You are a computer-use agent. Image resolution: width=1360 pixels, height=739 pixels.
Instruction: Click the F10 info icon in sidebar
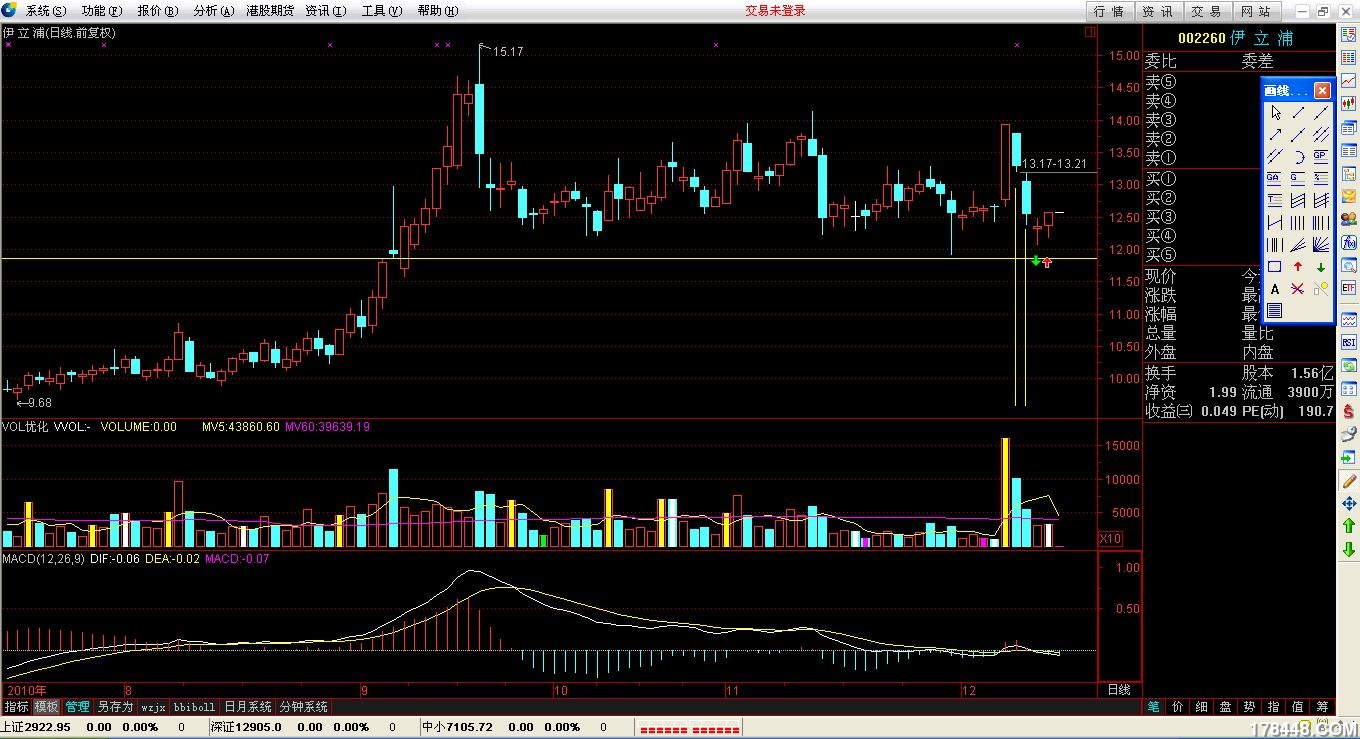point(1348,243)
